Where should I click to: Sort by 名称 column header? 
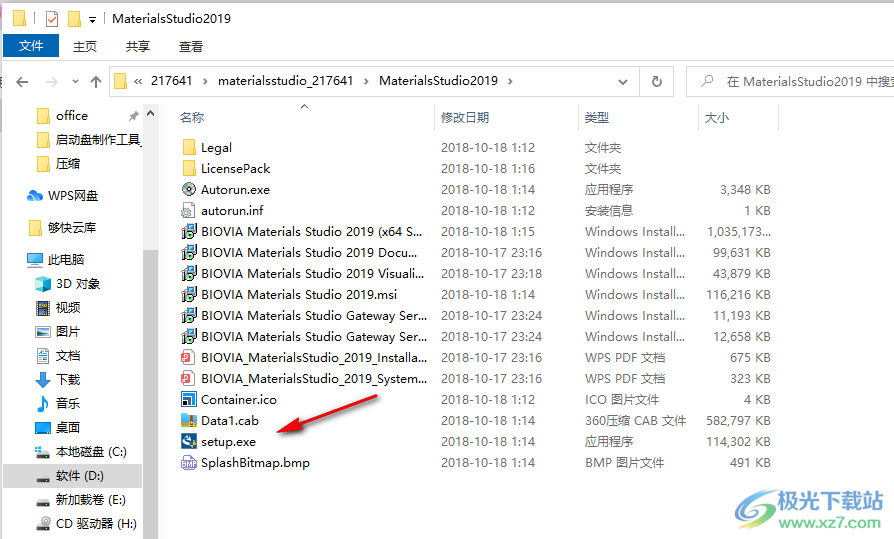pyautogui.click(x=192, y=117)
